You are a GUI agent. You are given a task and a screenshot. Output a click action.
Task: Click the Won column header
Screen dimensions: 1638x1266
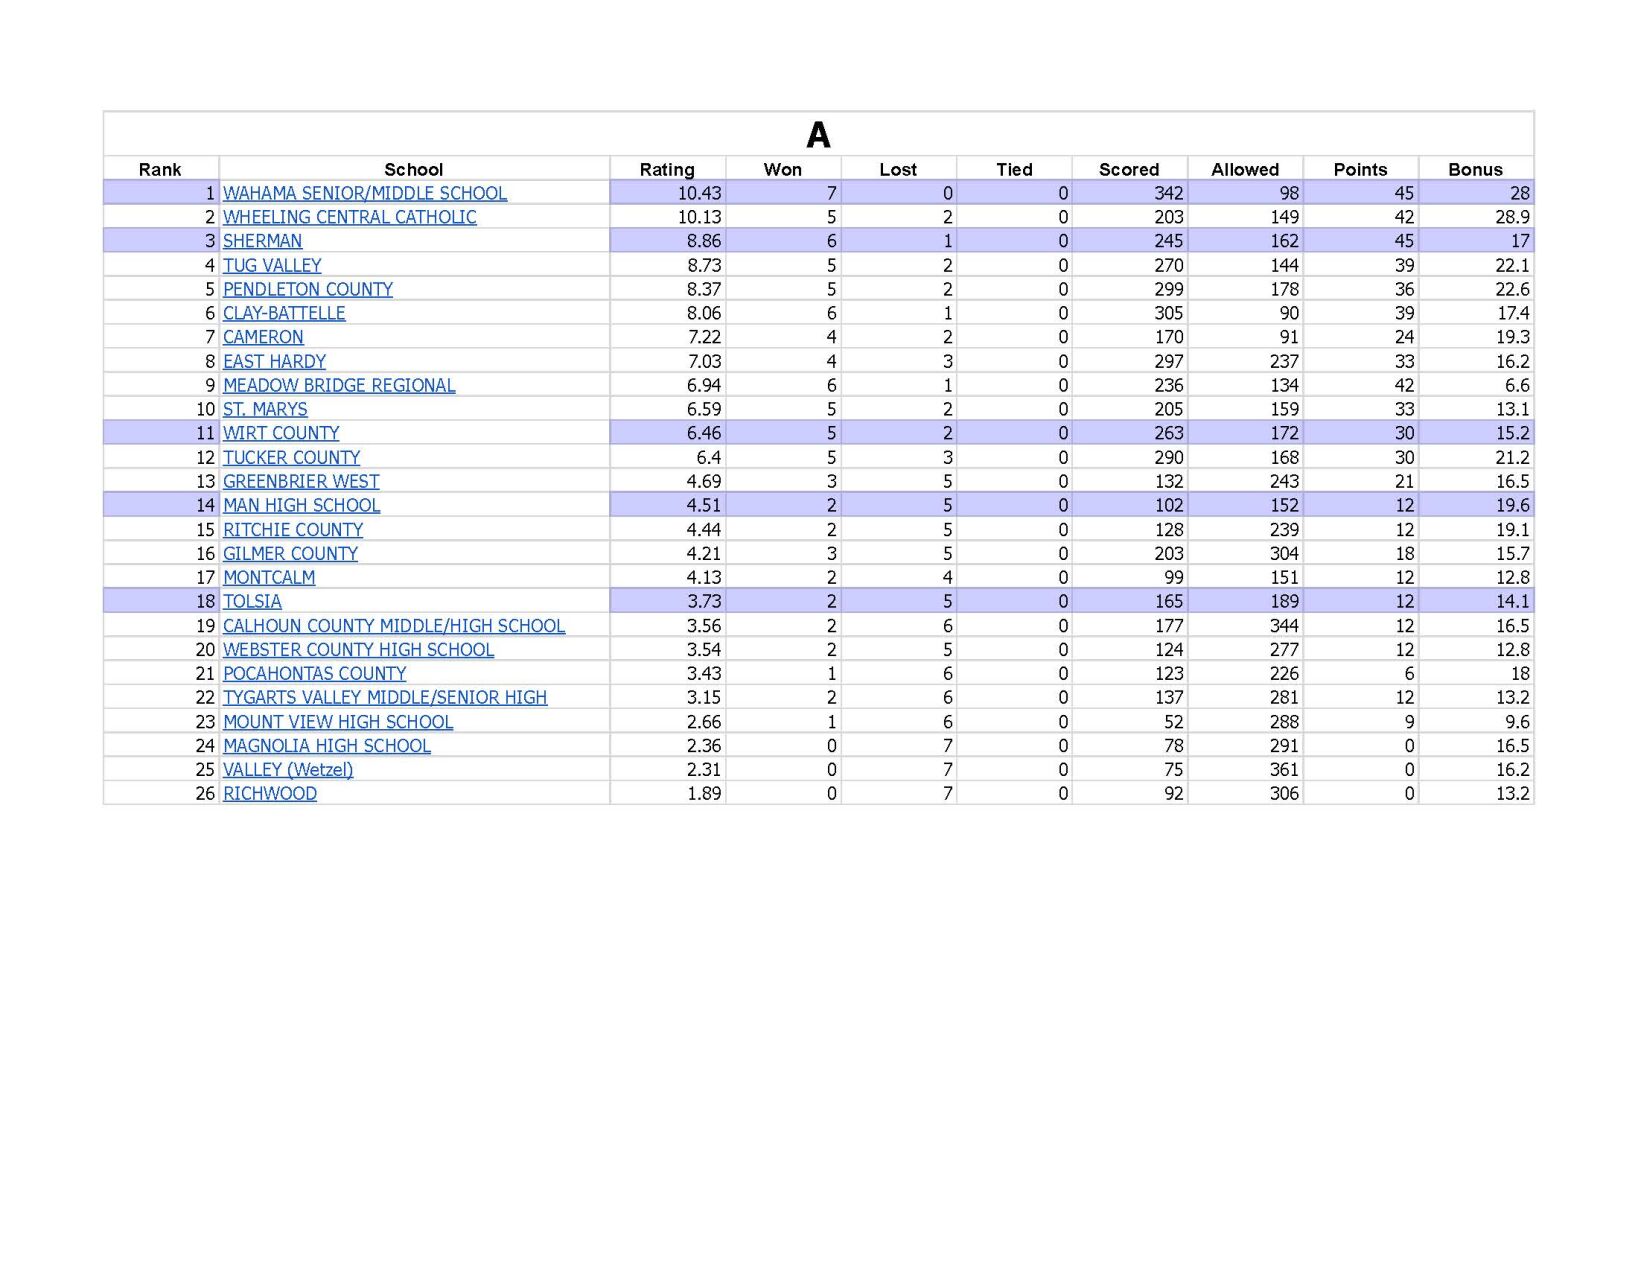pos(783,169)
